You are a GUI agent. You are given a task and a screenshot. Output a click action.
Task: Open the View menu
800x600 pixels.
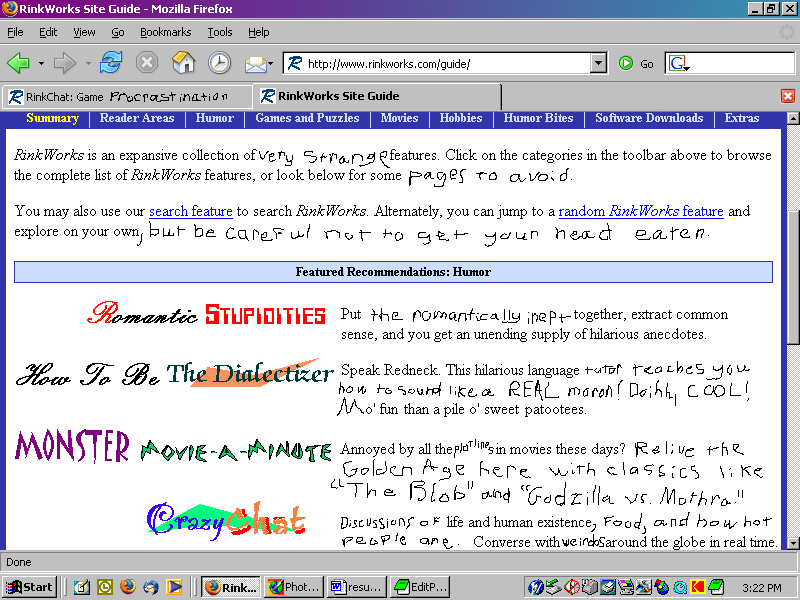coord(84,32)
